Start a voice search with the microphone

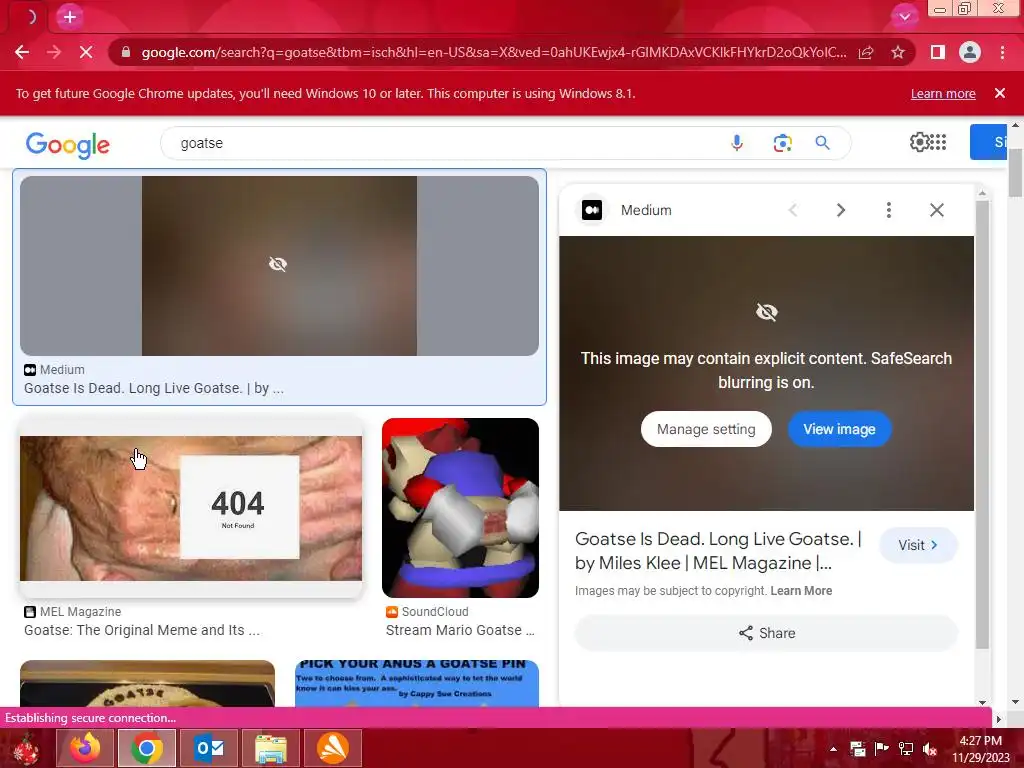(737, 143)
